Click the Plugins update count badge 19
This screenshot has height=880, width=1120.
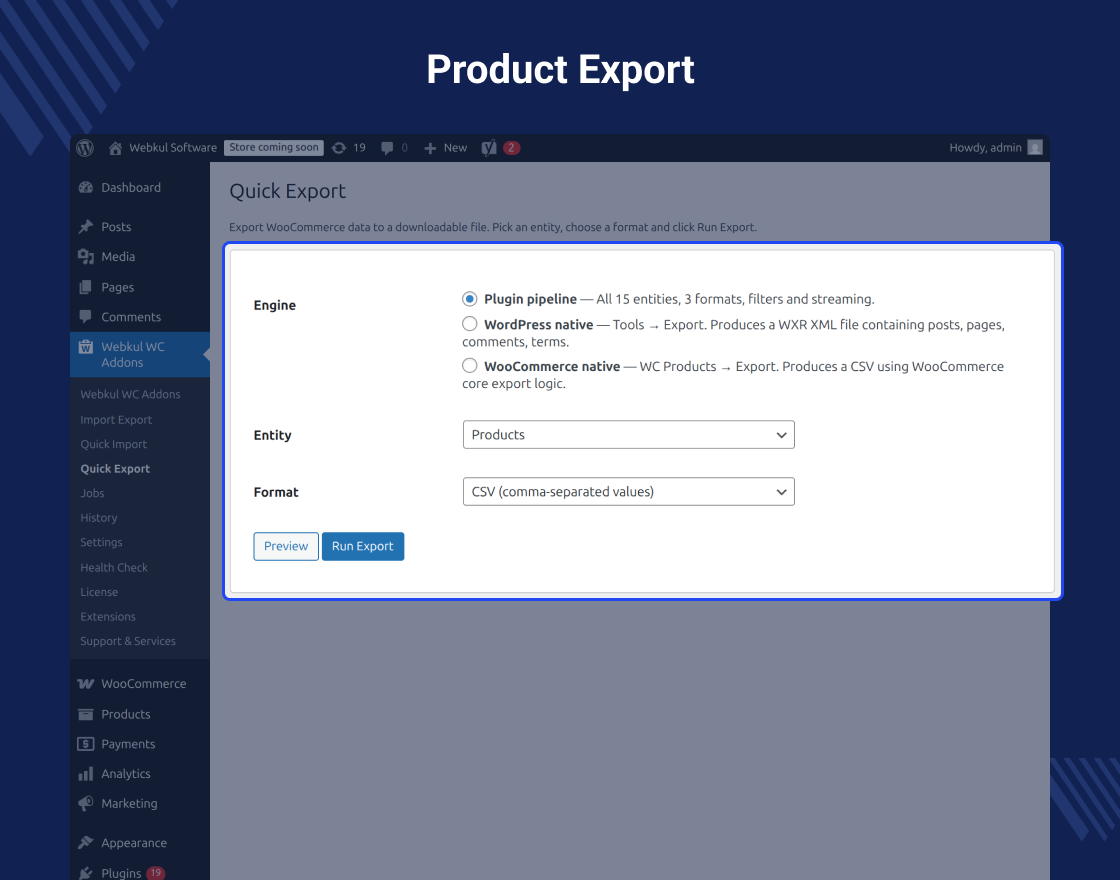155,873
